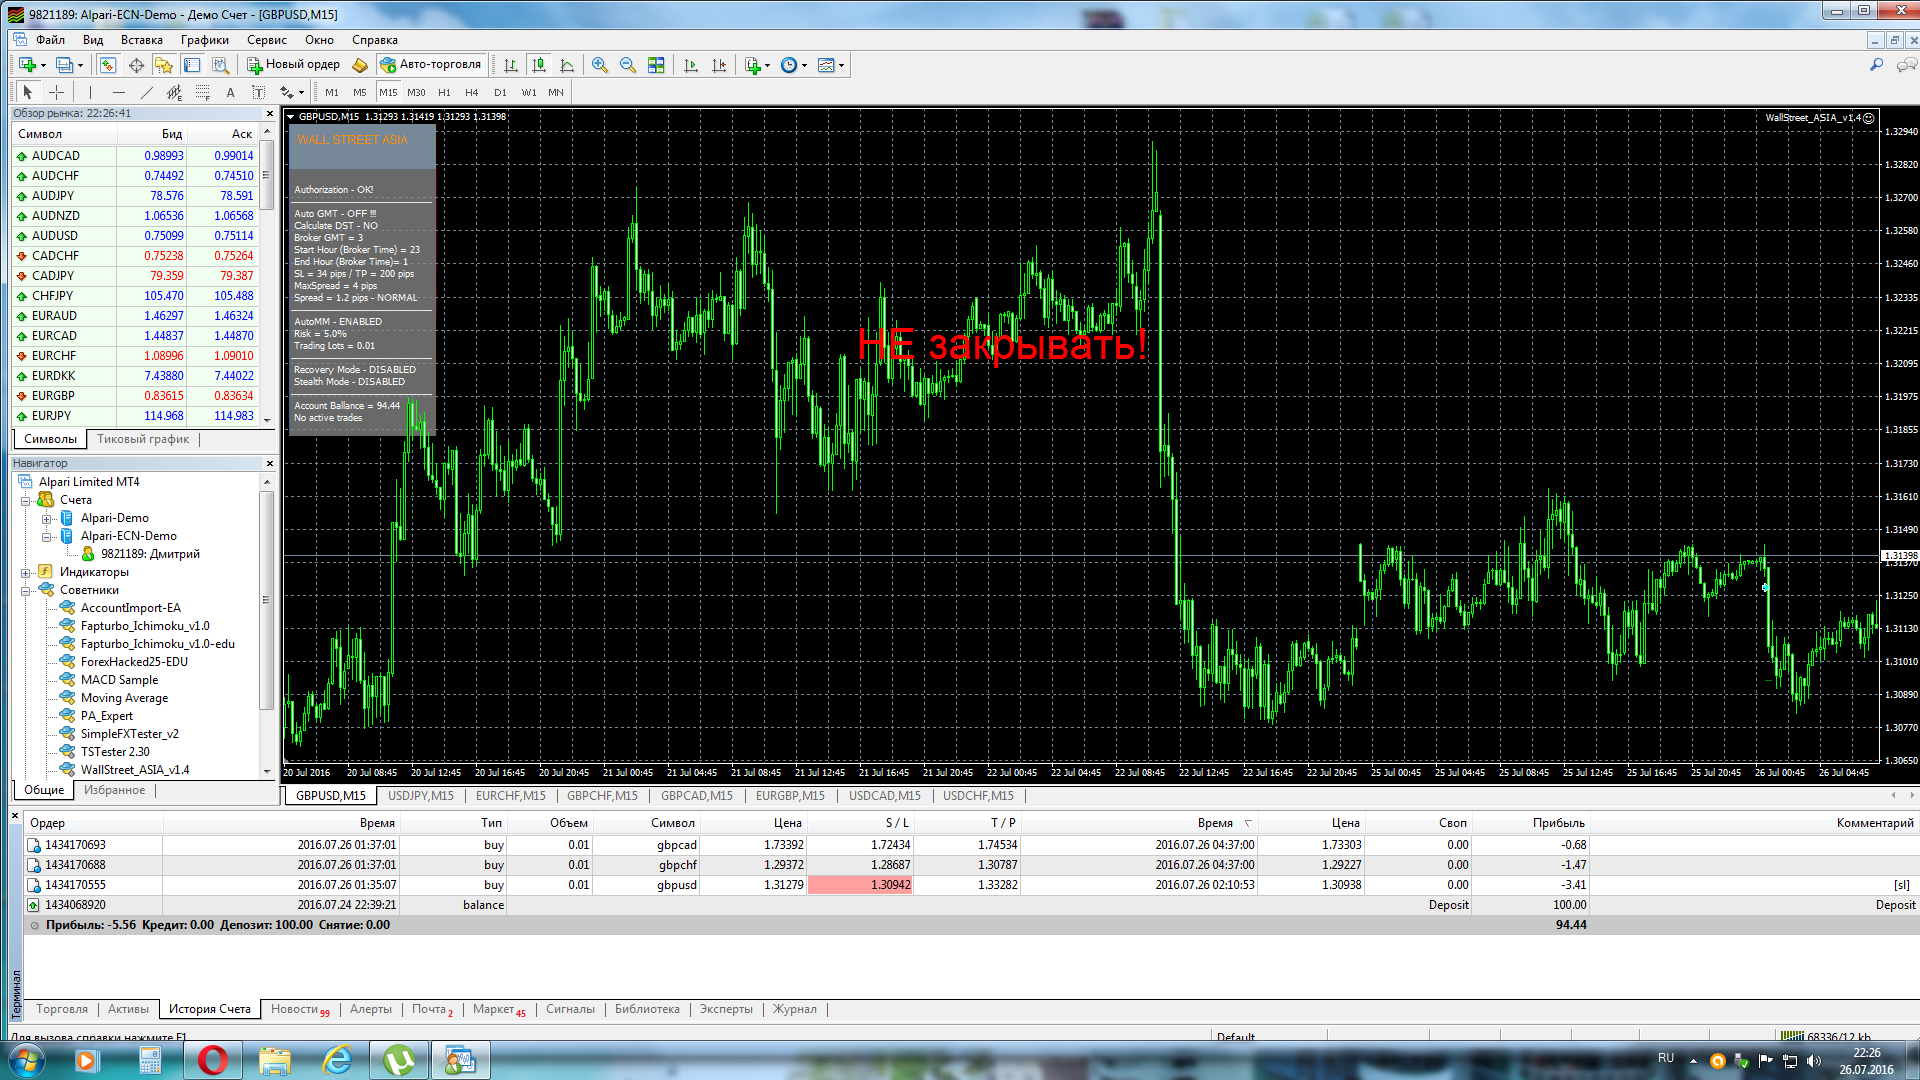This screenshot has height=1080, width=1920.
Task: Open the Графики menu
Action: (x=205, y=40)
